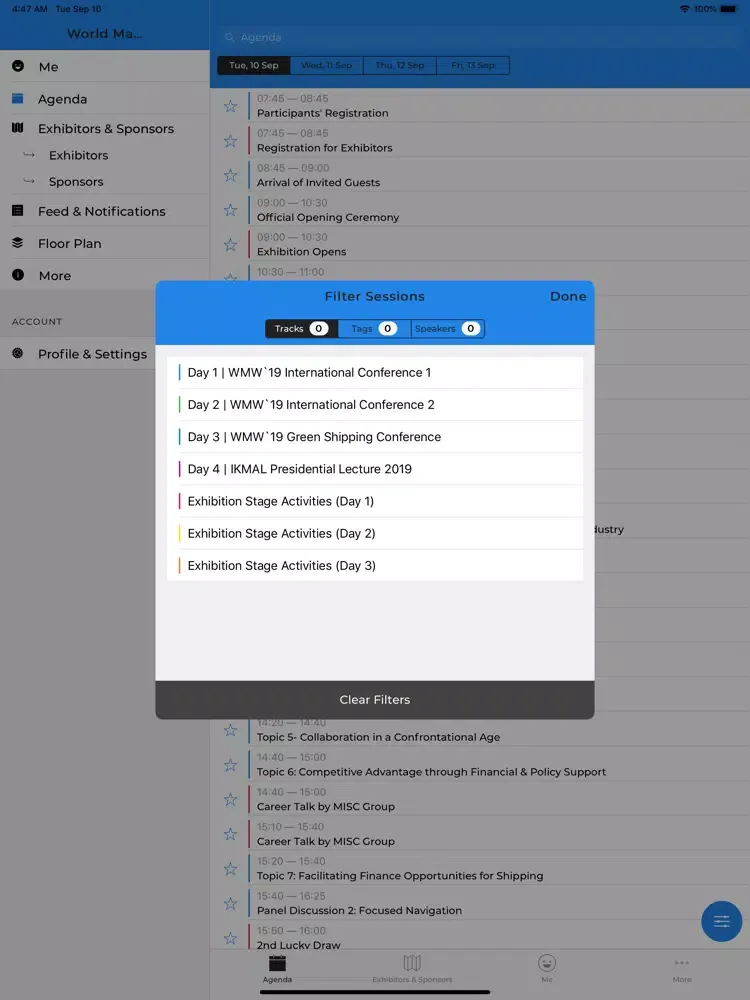Click the Wi-Fi status icon
Viewport: 750px width, 1000px height.
tap(684, 9)
